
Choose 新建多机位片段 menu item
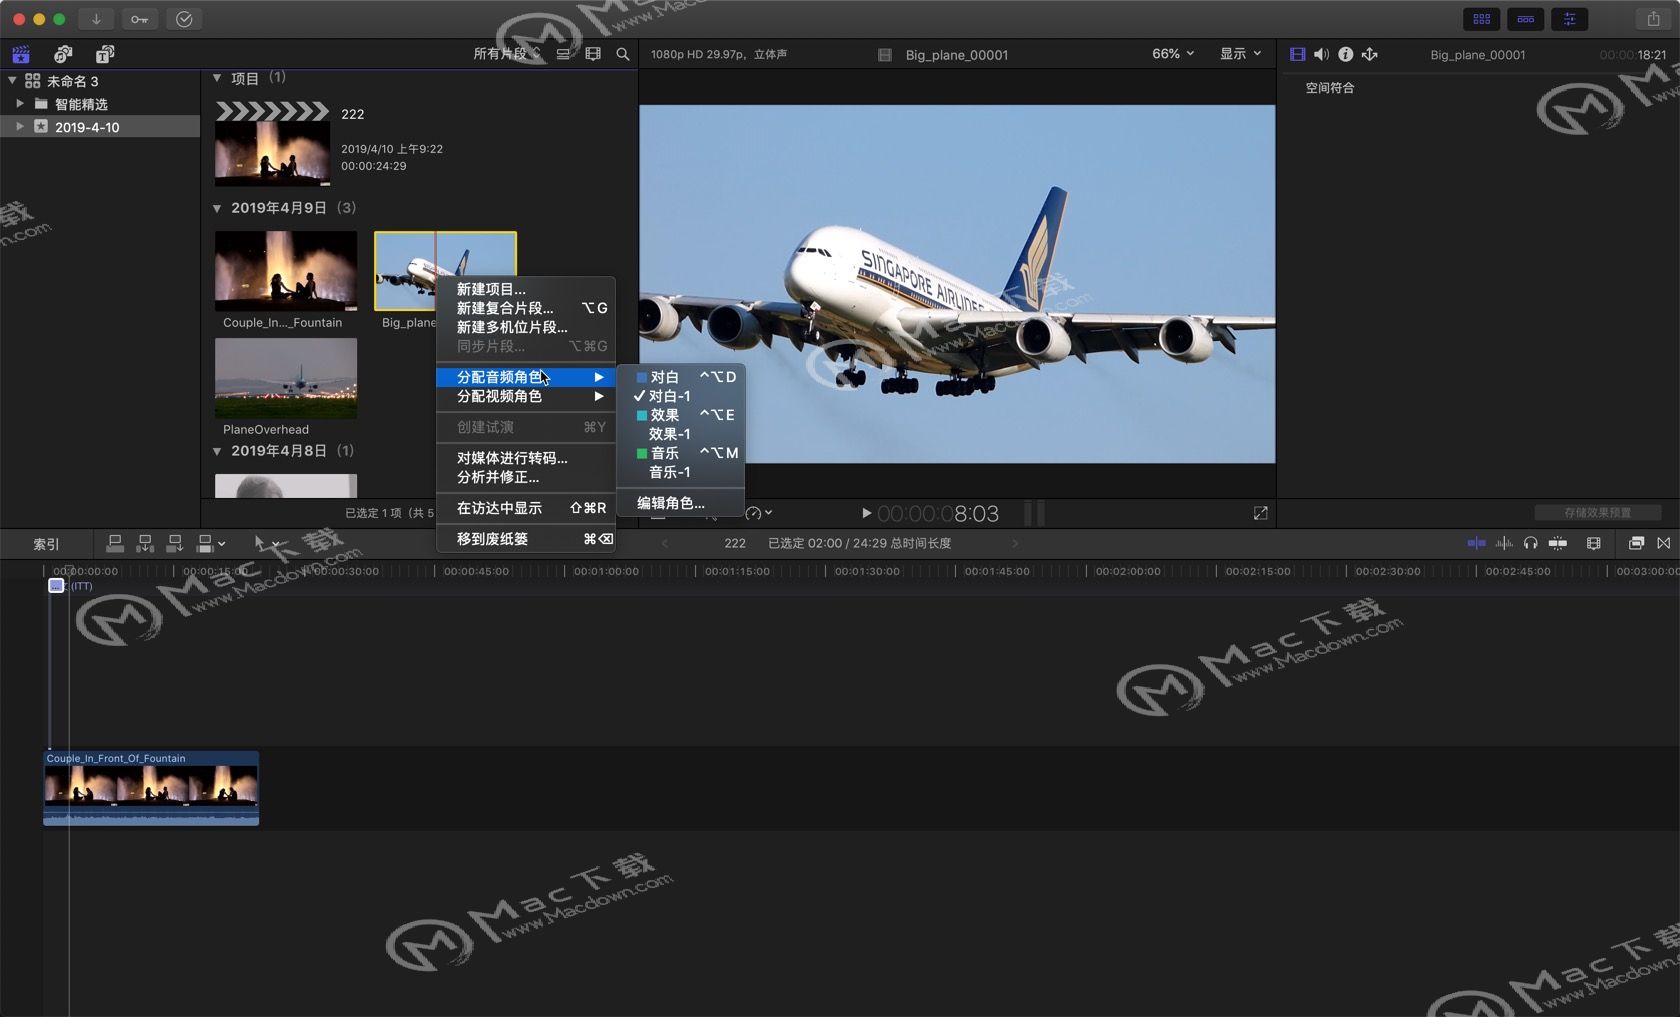(526, 327)
